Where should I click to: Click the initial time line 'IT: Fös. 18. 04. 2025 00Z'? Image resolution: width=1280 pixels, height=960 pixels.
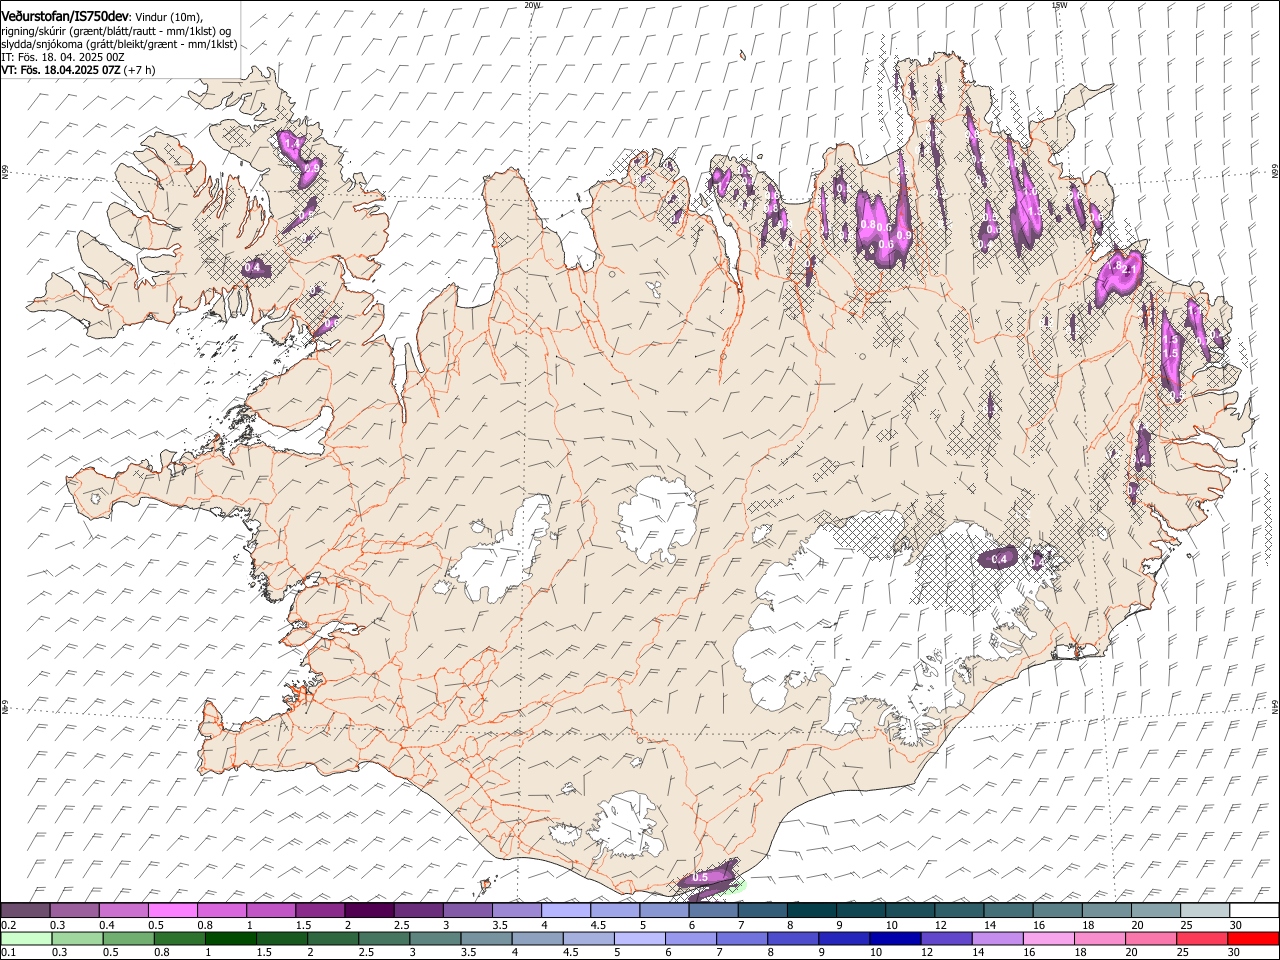[x=63, y=57]
